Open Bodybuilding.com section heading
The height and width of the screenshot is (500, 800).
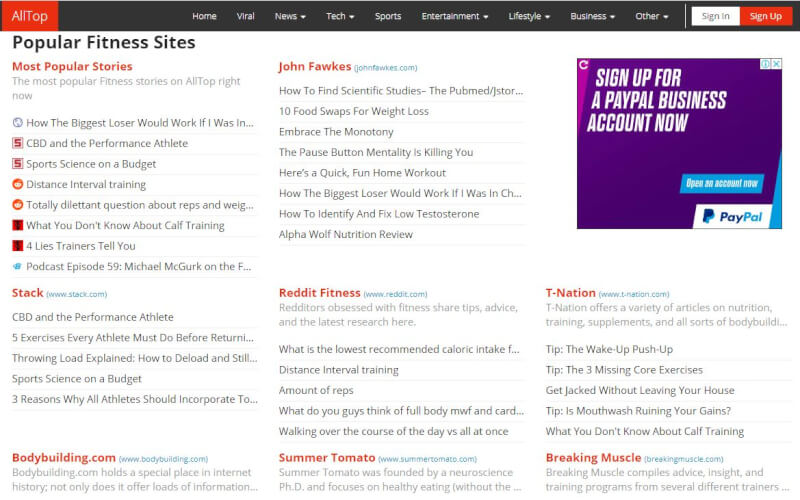click(64, 458)
